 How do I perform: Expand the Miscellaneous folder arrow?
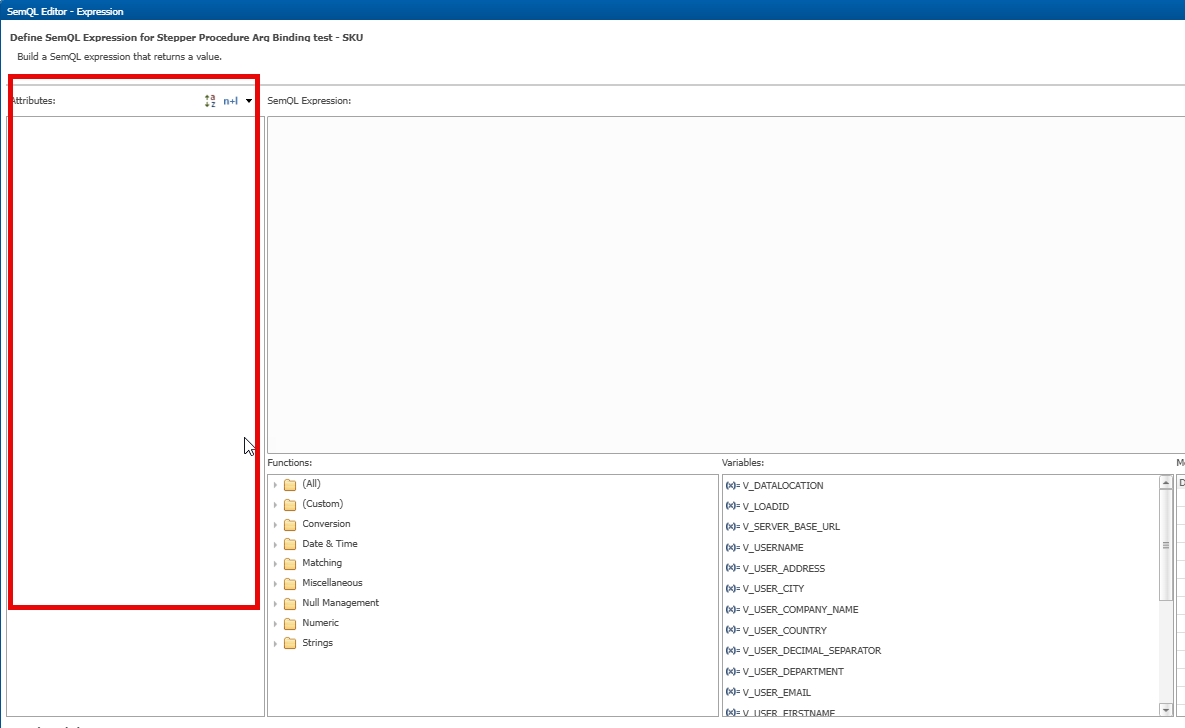tap(276, 584)
